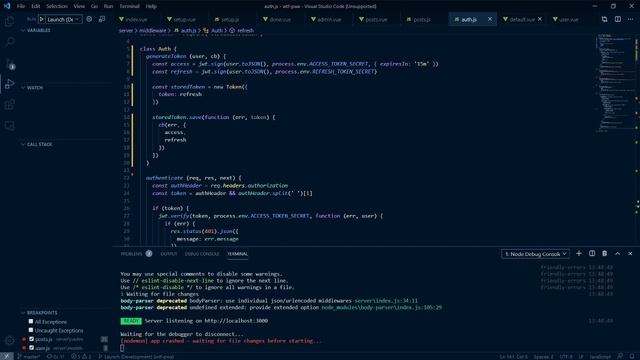This screenshot has height=360, width=640.
Task: Click the JavaScript language mode indicator
Action: tap(600, 356)
